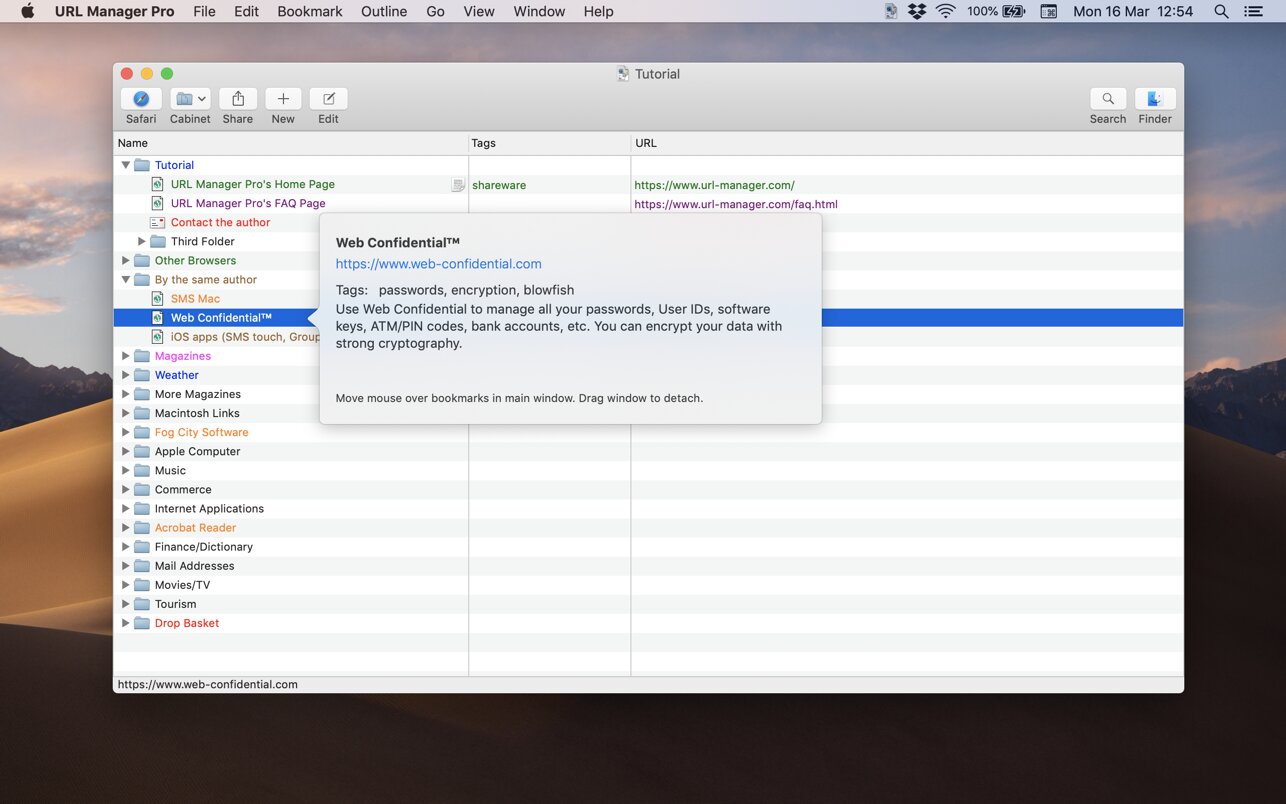Expand the Magazines folder
Viewport: 1286px width, 804px height.
126,356
